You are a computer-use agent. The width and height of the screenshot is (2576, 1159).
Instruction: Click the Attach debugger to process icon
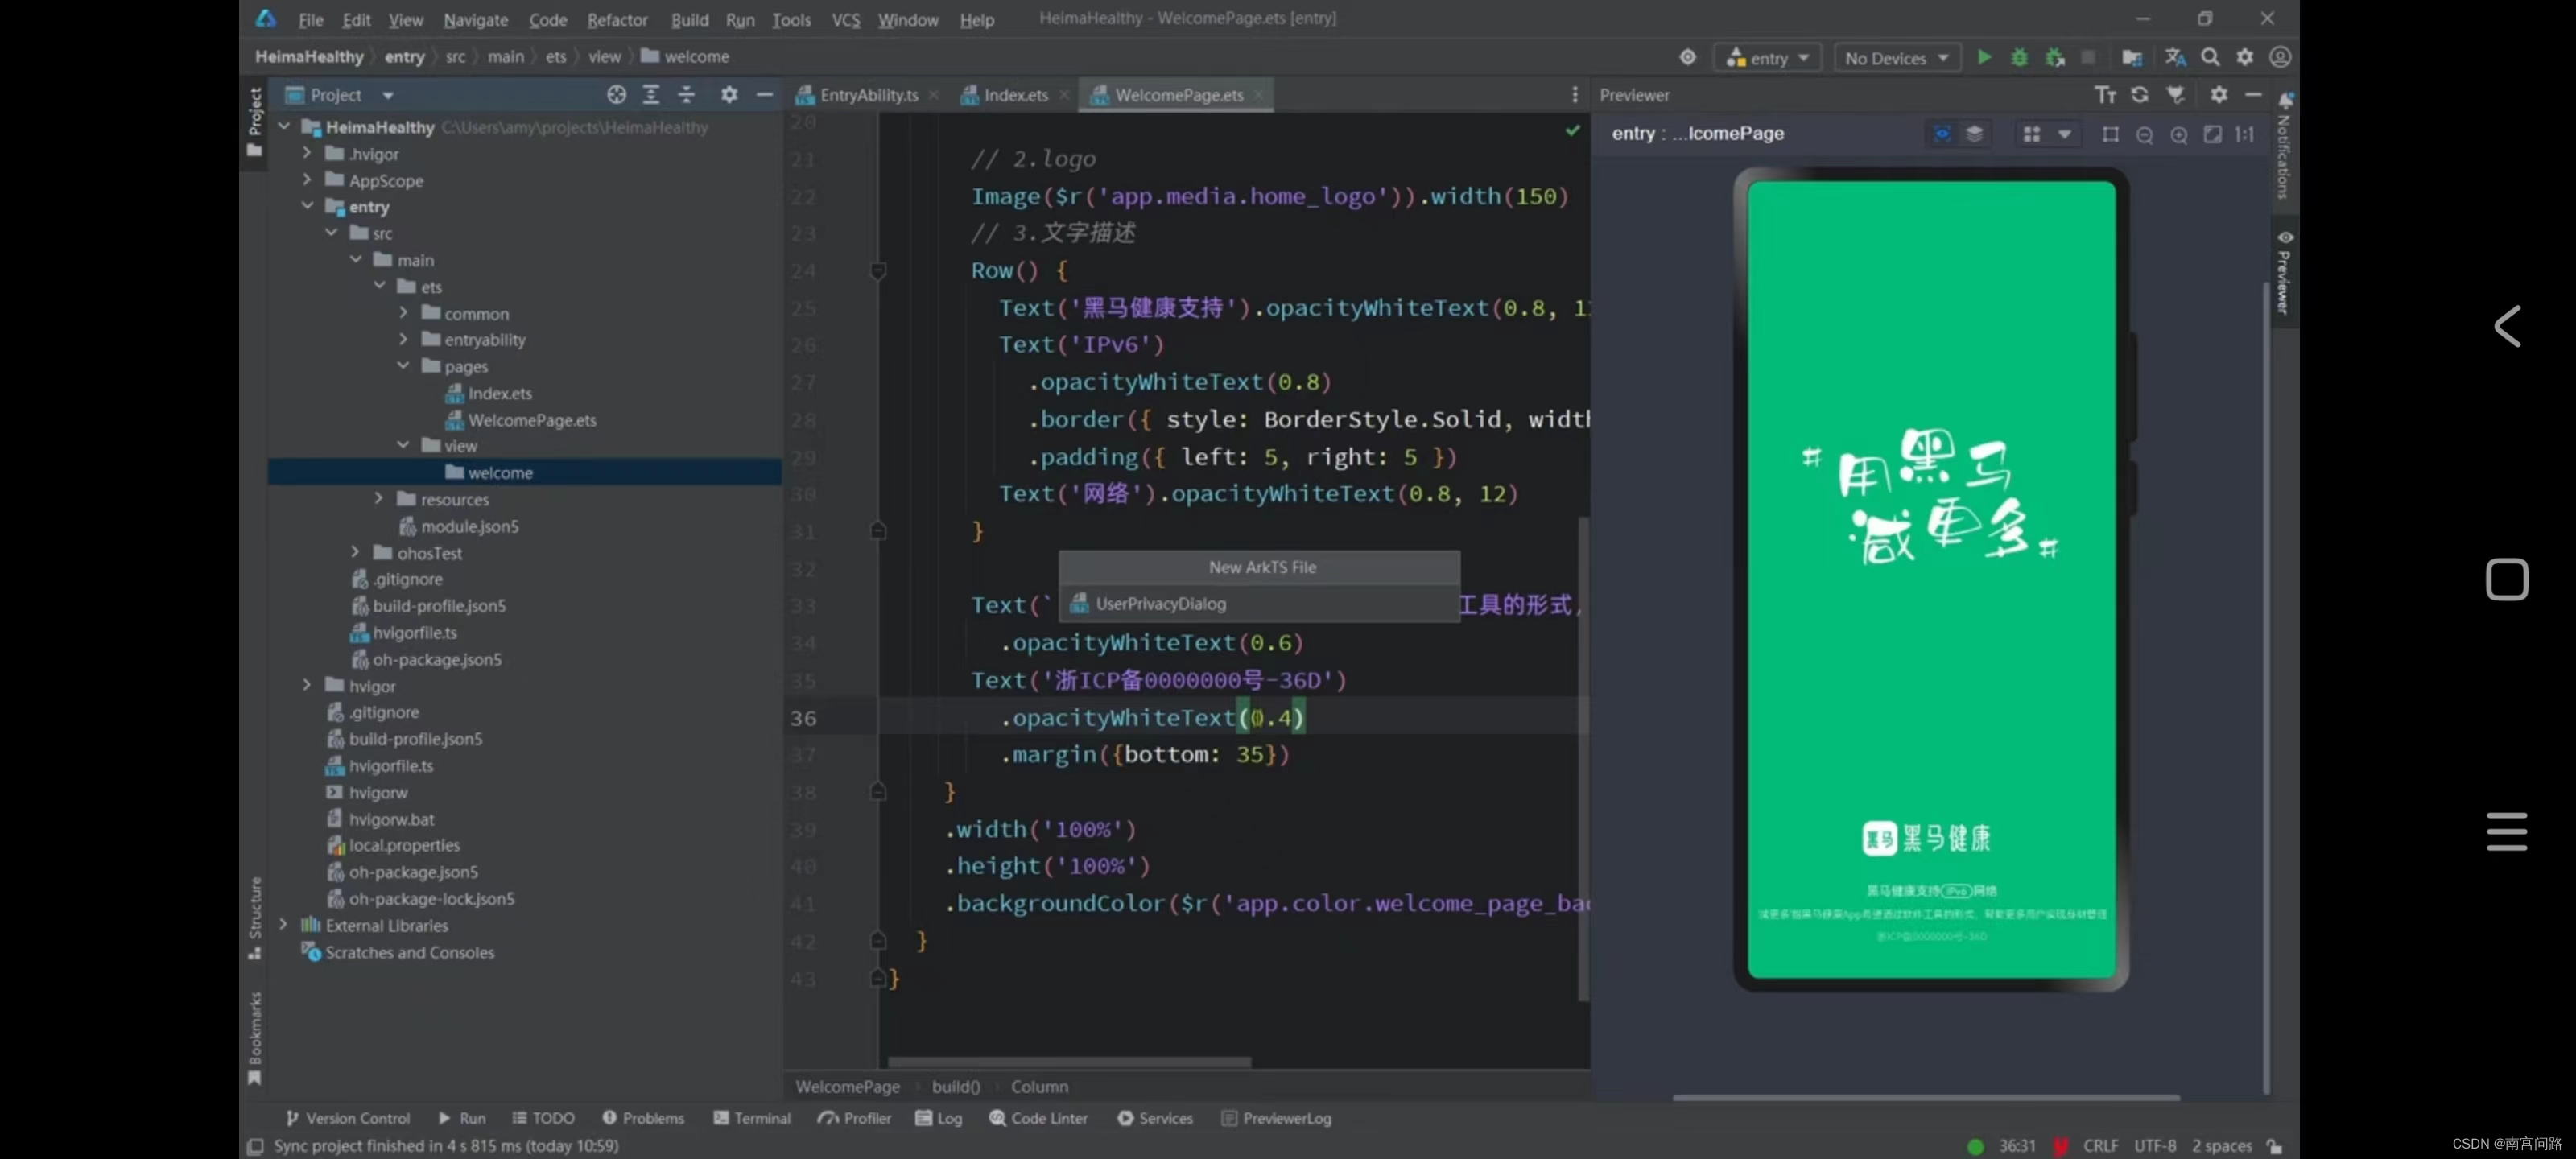point(2055,57)
